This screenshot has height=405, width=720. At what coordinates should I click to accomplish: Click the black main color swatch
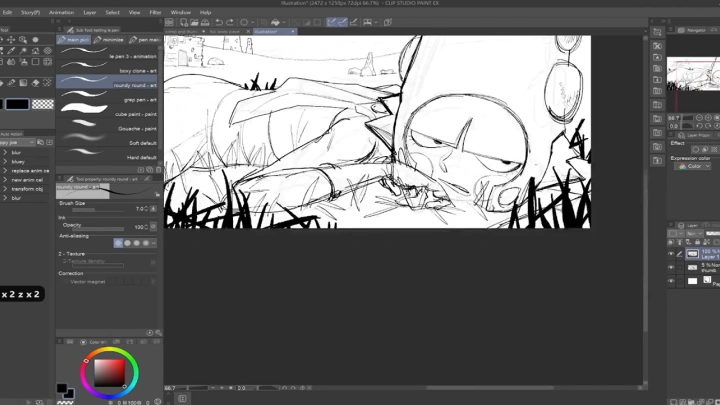[17, 104]
